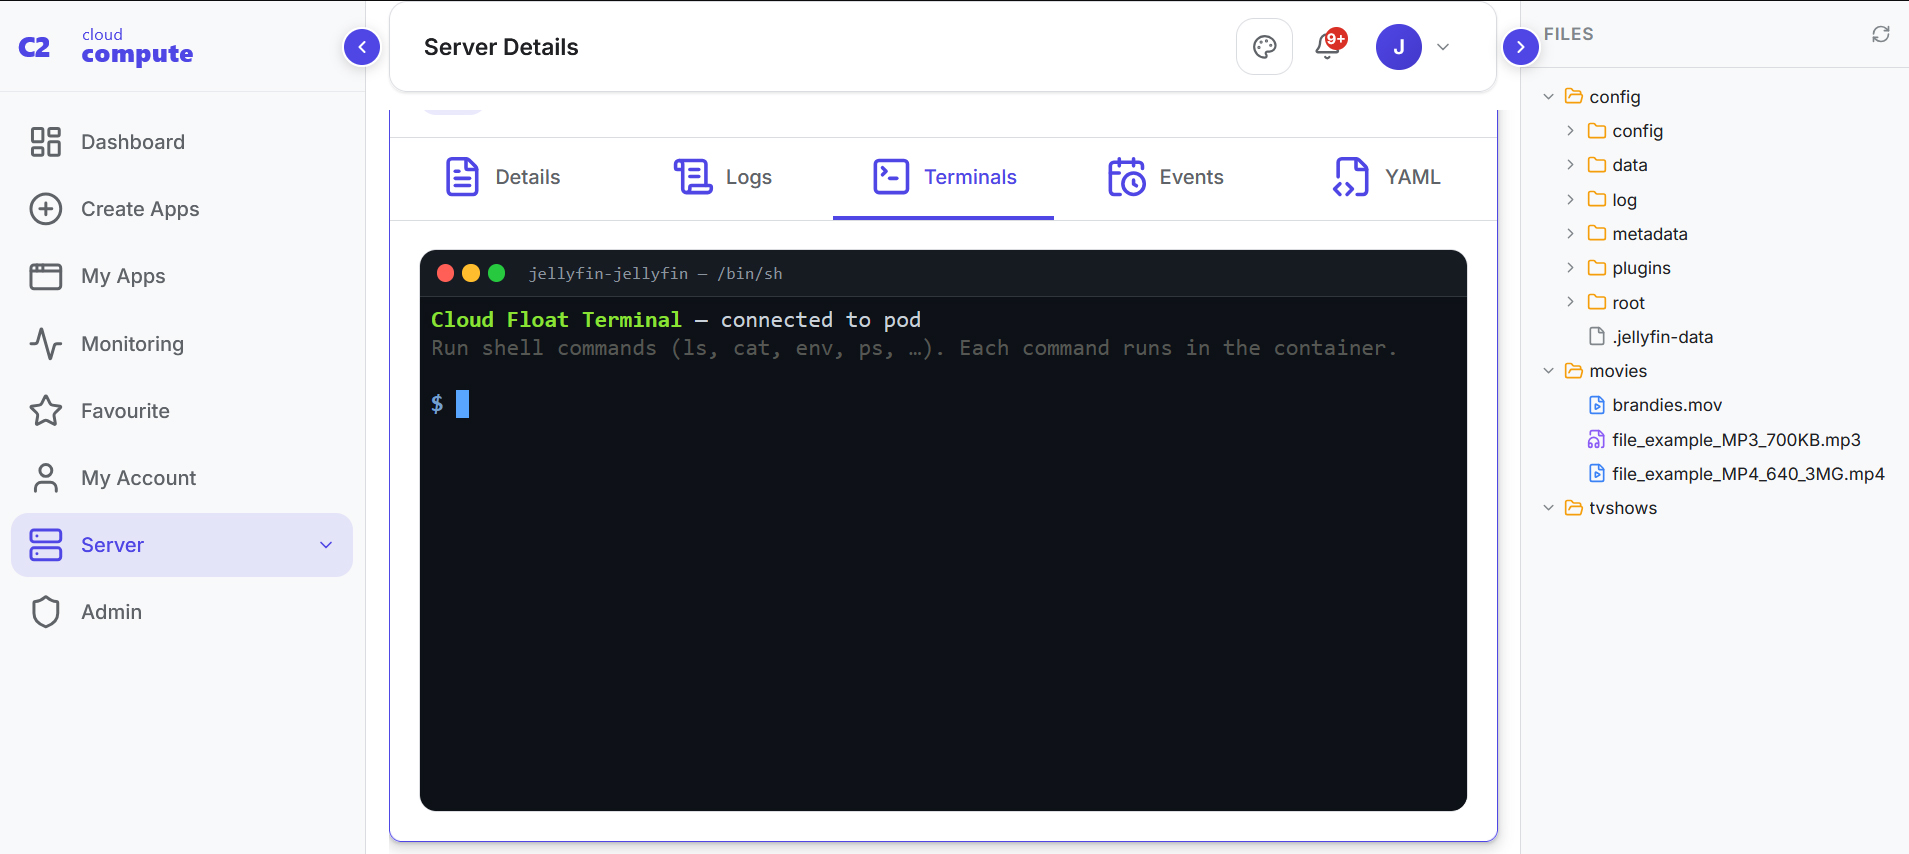The image size is (1909, 854).
Task: Click the Events calendar-clock icon
Action: click(x=1127, y=177)
